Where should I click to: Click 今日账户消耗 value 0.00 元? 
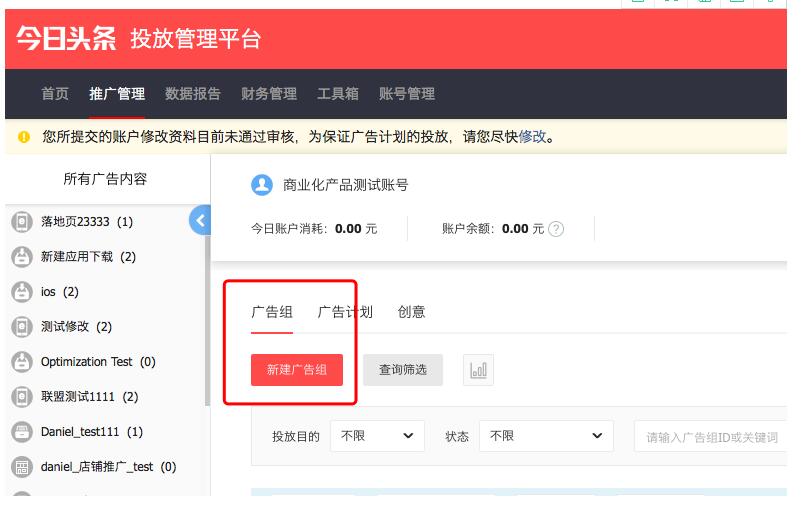pos(356,229)
